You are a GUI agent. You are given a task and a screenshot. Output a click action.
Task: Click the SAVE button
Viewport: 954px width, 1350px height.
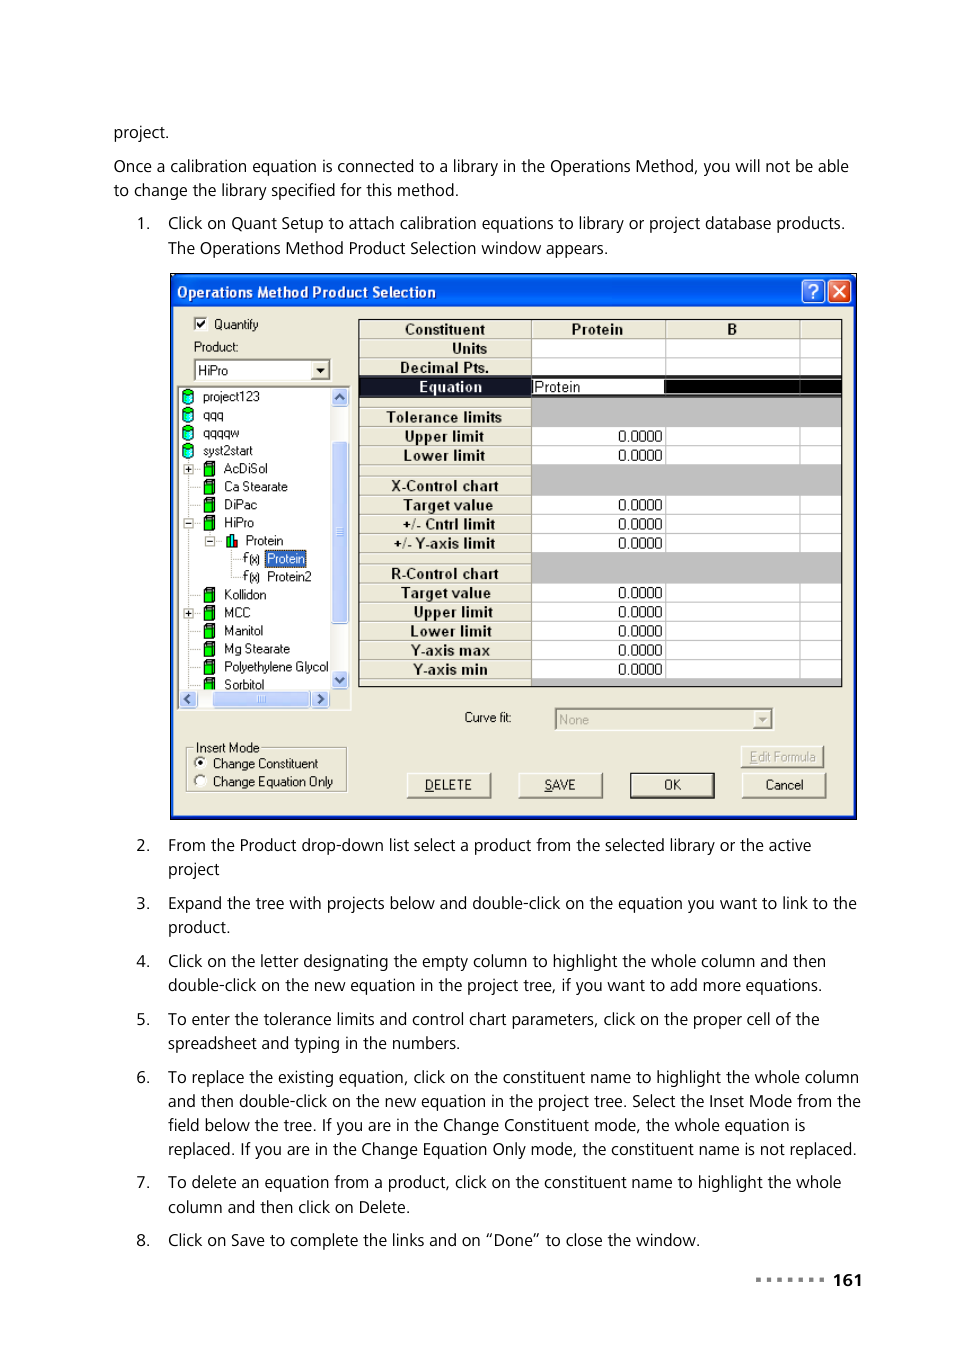coord(560,785)
